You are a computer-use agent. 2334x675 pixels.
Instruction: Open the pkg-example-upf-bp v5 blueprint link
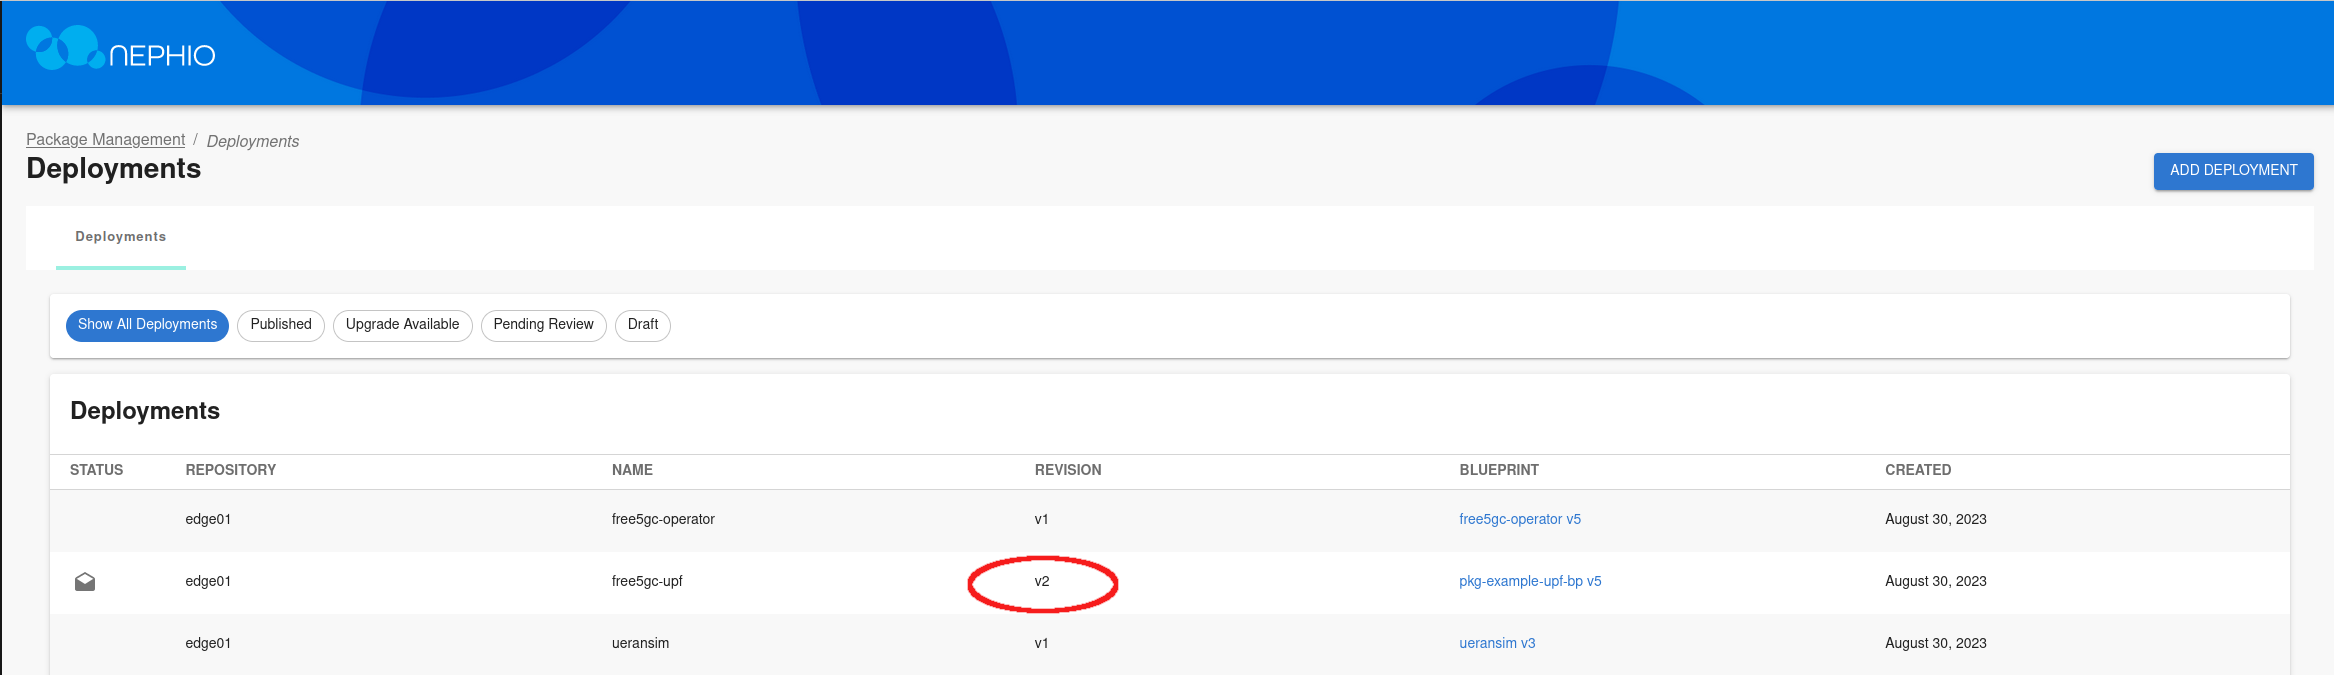[1529, 582]
